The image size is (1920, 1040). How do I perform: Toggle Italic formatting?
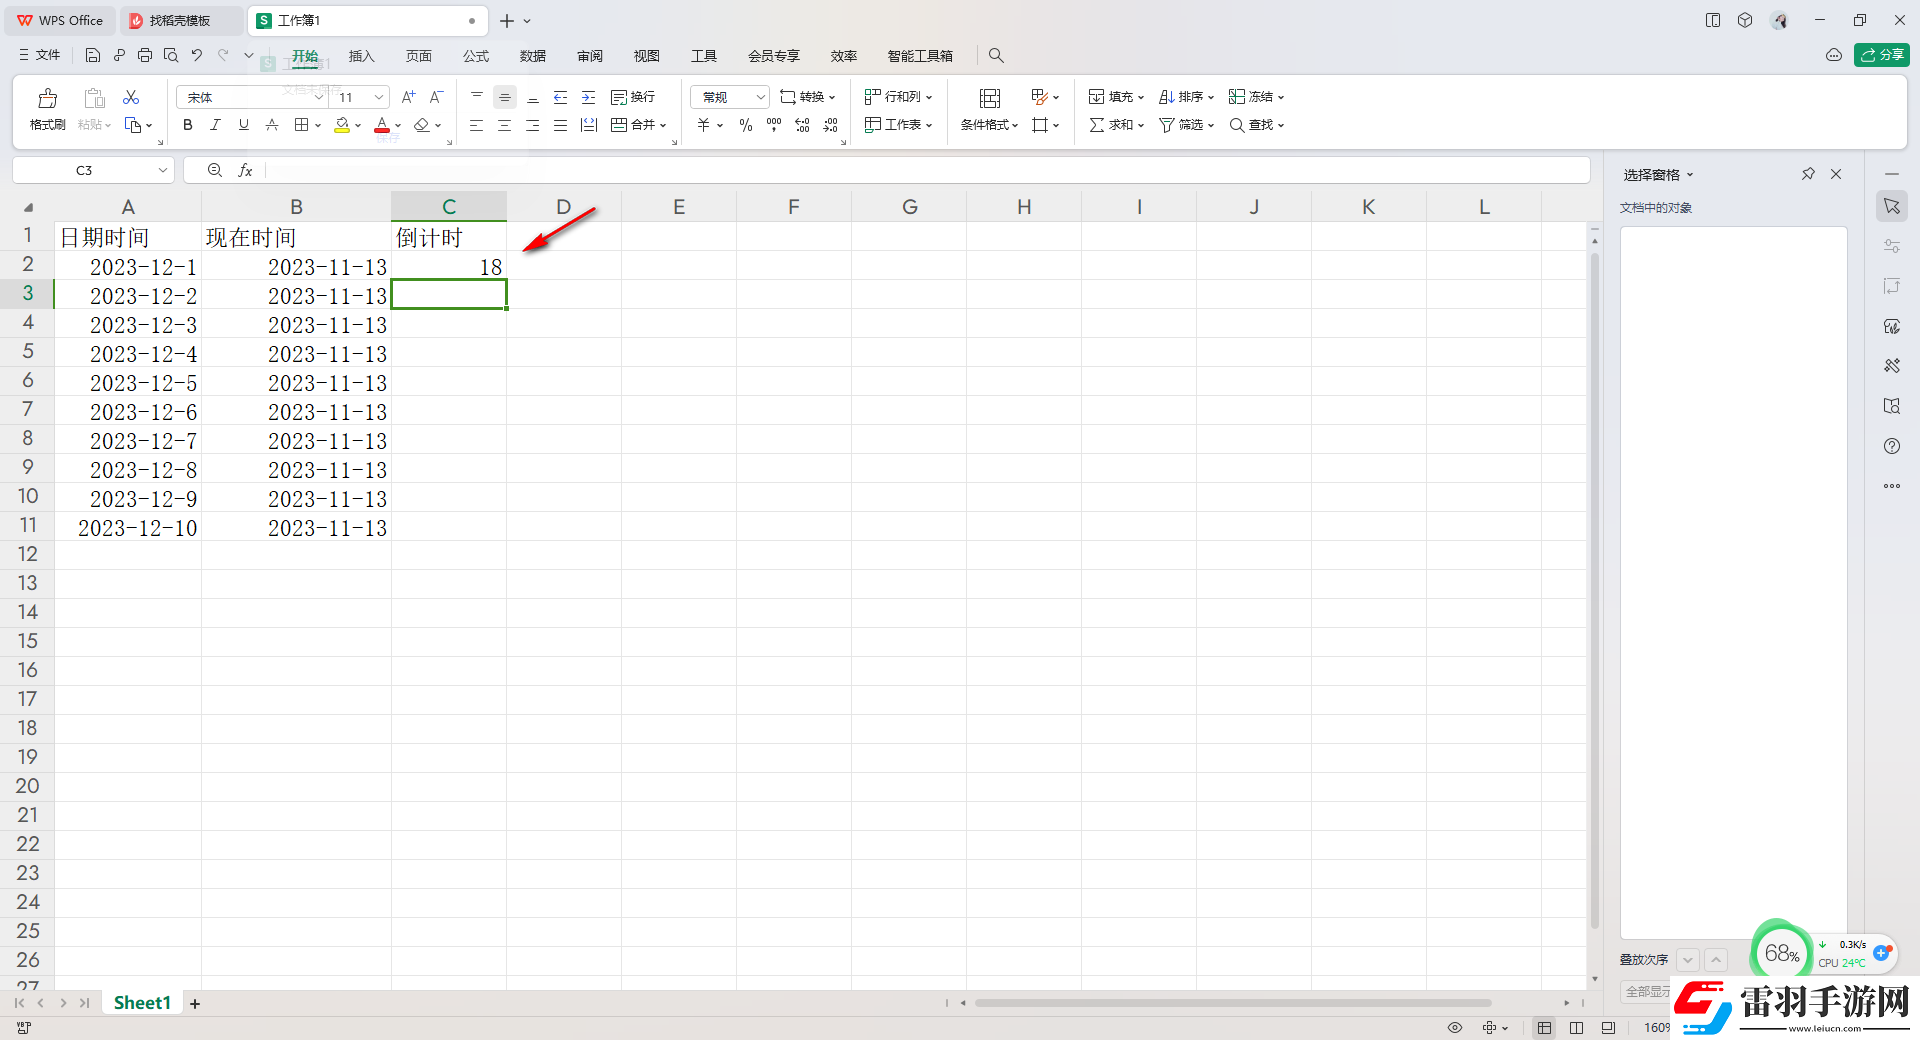pyautogui.click(x=215, y=125)
